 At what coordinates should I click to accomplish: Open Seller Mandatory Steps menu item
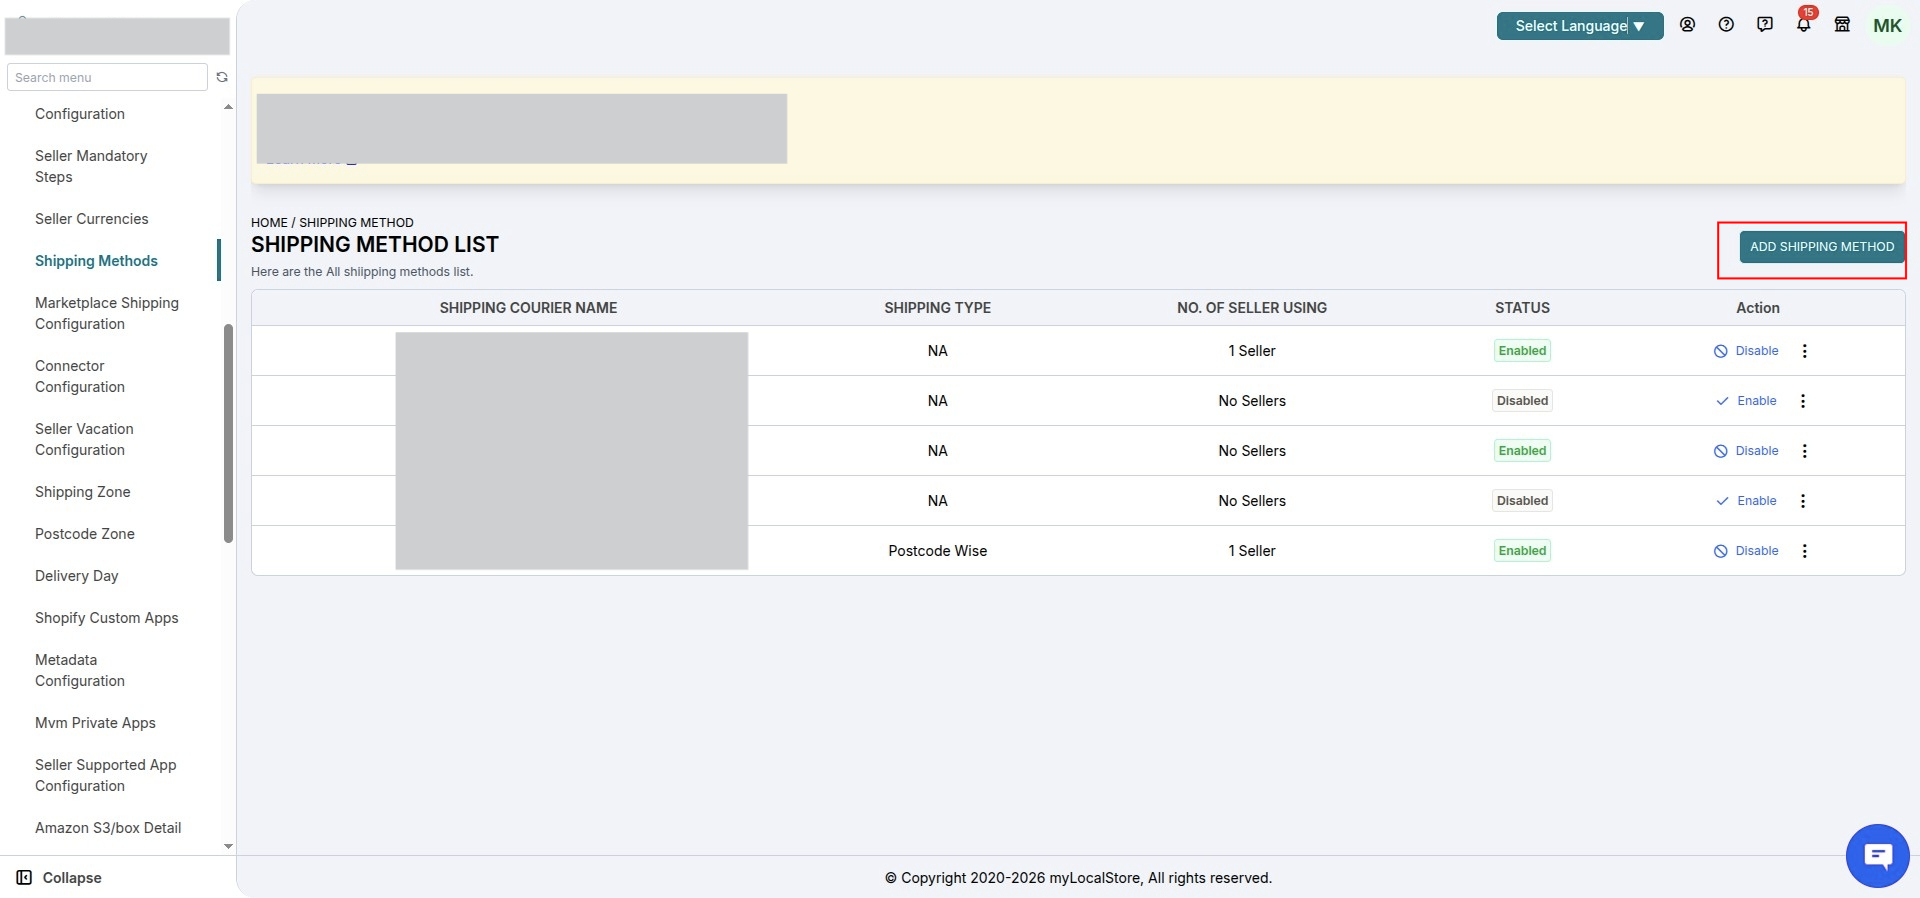[91, 166]
